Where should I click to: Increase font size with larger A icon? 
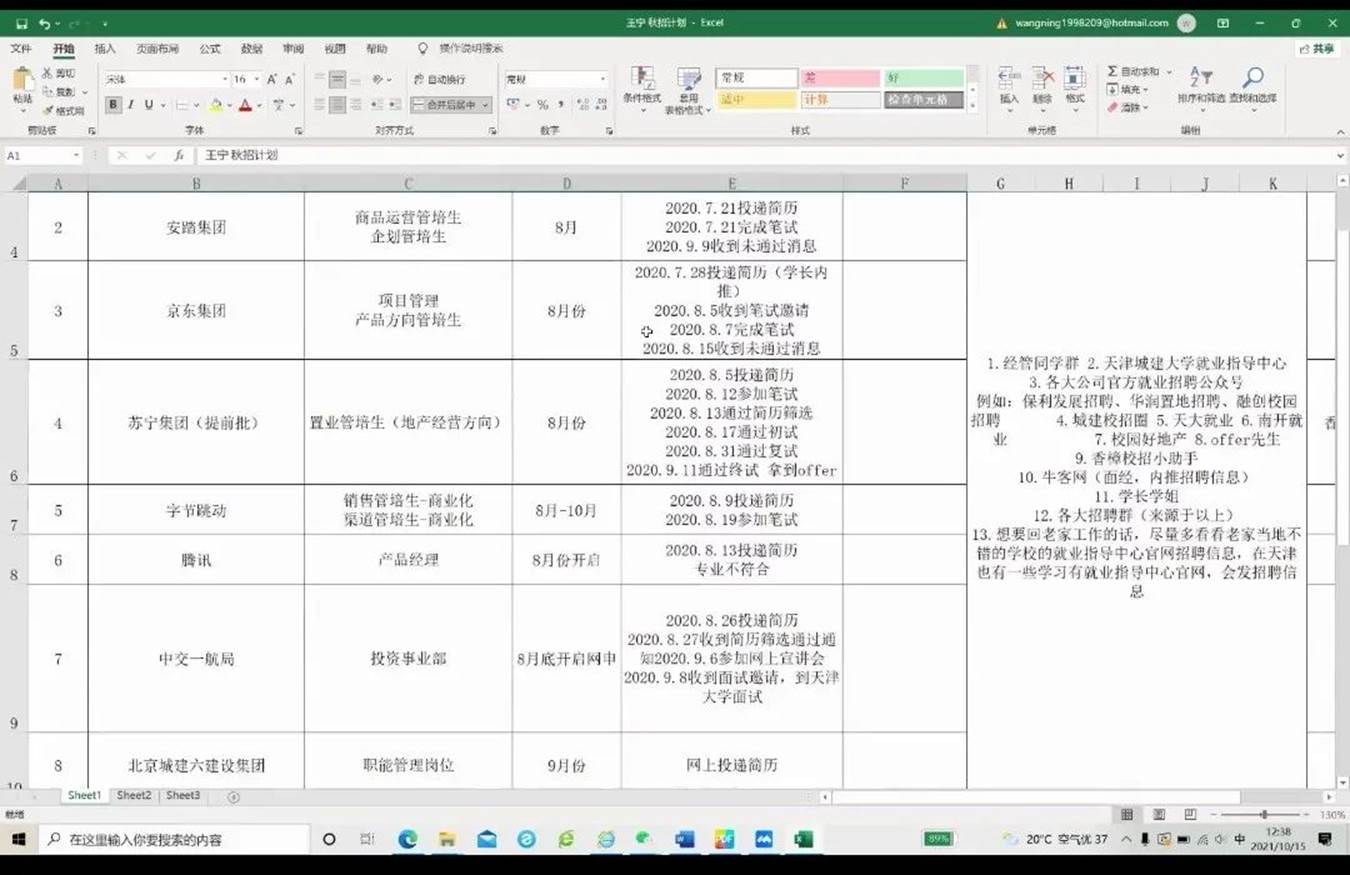[272, 79]
